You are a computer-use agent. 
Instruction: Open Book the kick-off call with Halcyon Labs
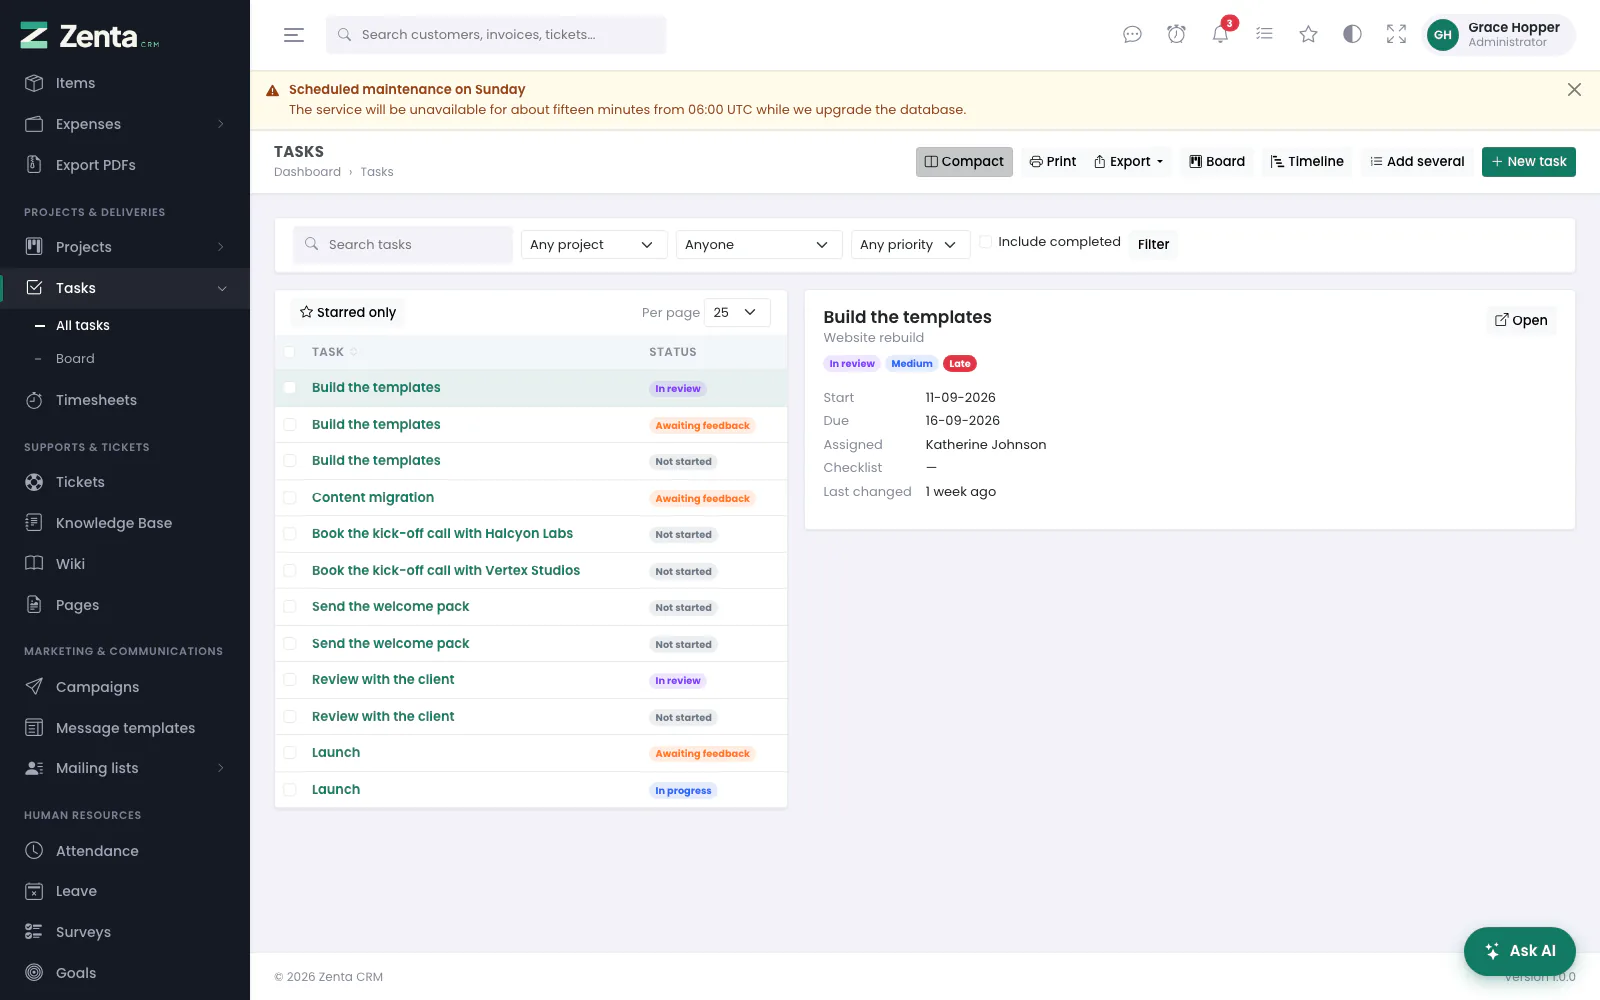point(442,534)
